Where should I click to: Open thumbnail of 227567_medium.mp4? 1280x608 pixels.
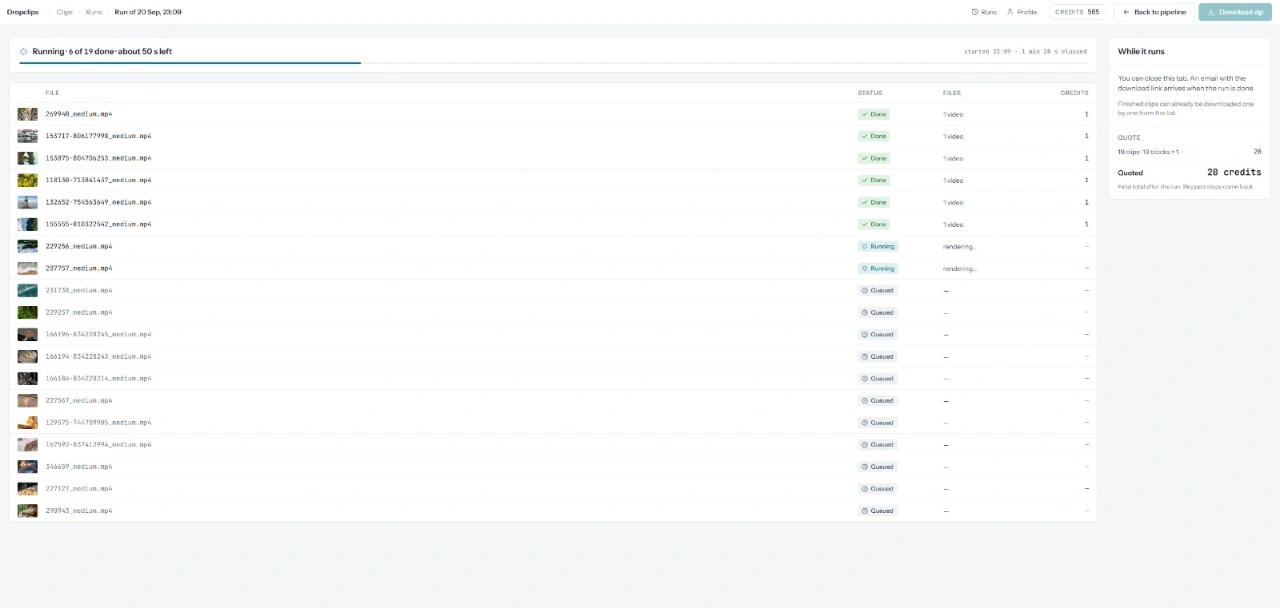coord(28,400)
